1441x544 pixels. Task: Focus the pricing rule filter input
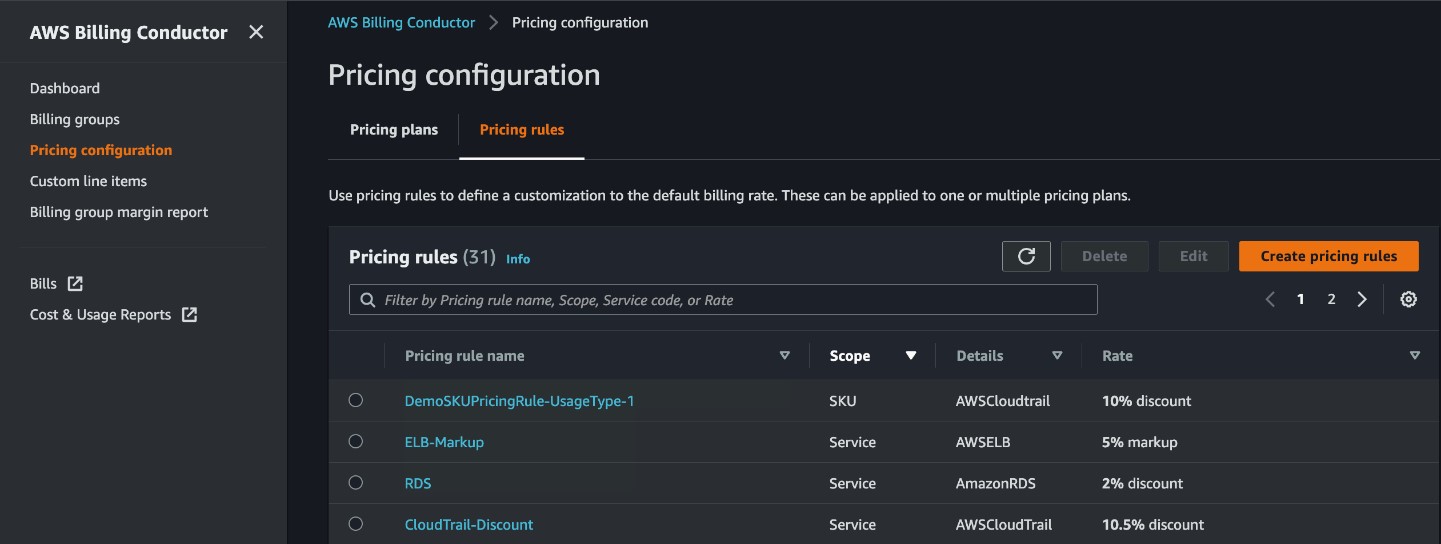[723, 300]
